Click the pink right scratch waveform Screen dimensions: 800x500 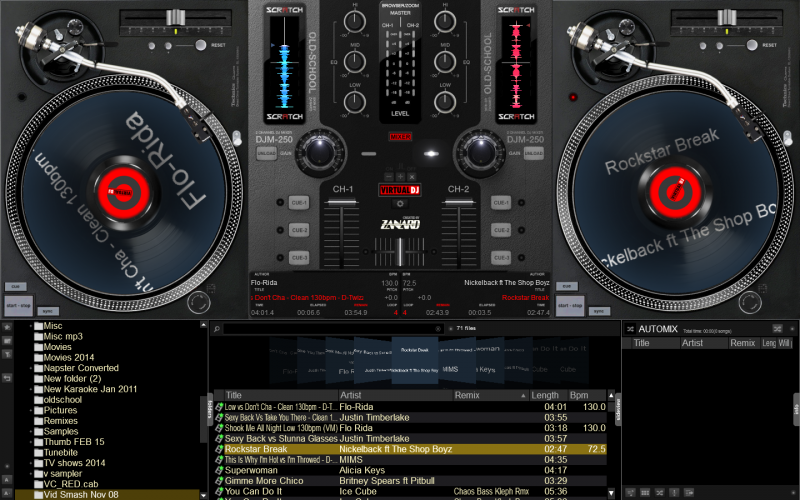[516, 63]
